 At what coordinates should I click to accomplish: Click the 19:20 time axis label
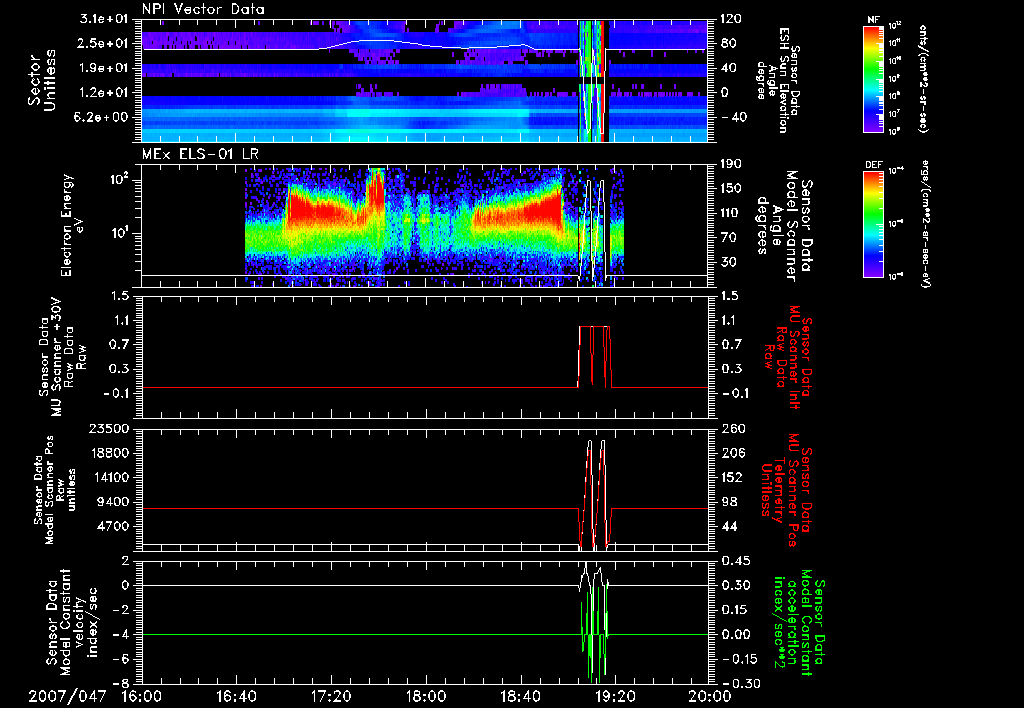click(615, 696)
